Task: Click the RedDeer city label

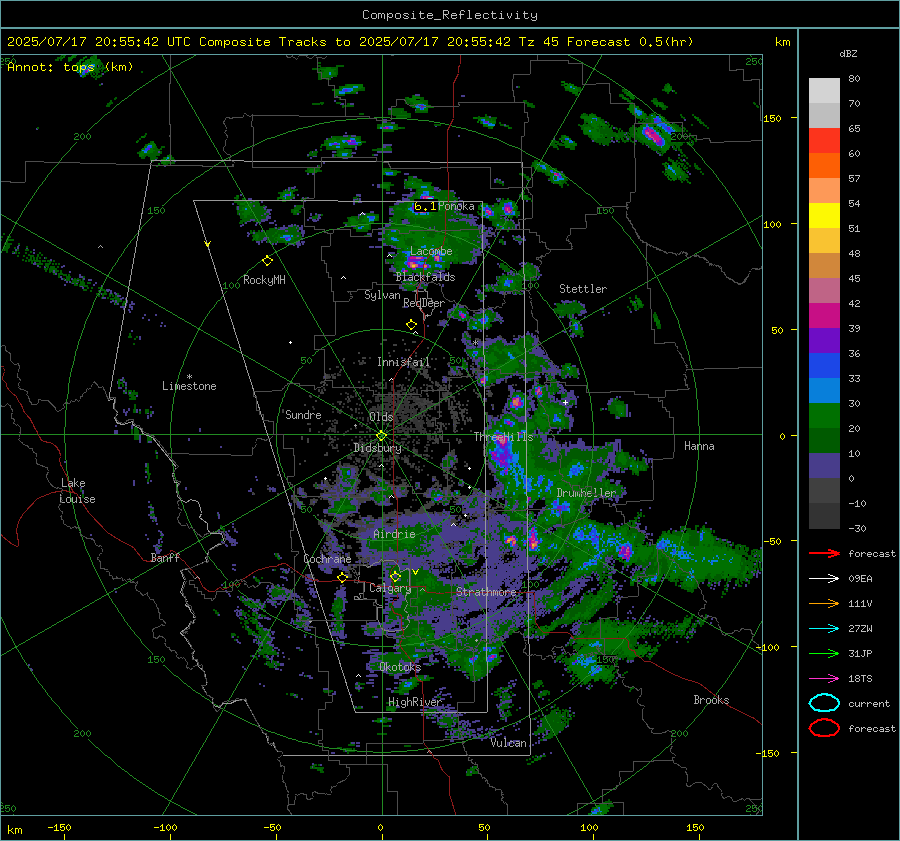Action: tap(424, 303)
